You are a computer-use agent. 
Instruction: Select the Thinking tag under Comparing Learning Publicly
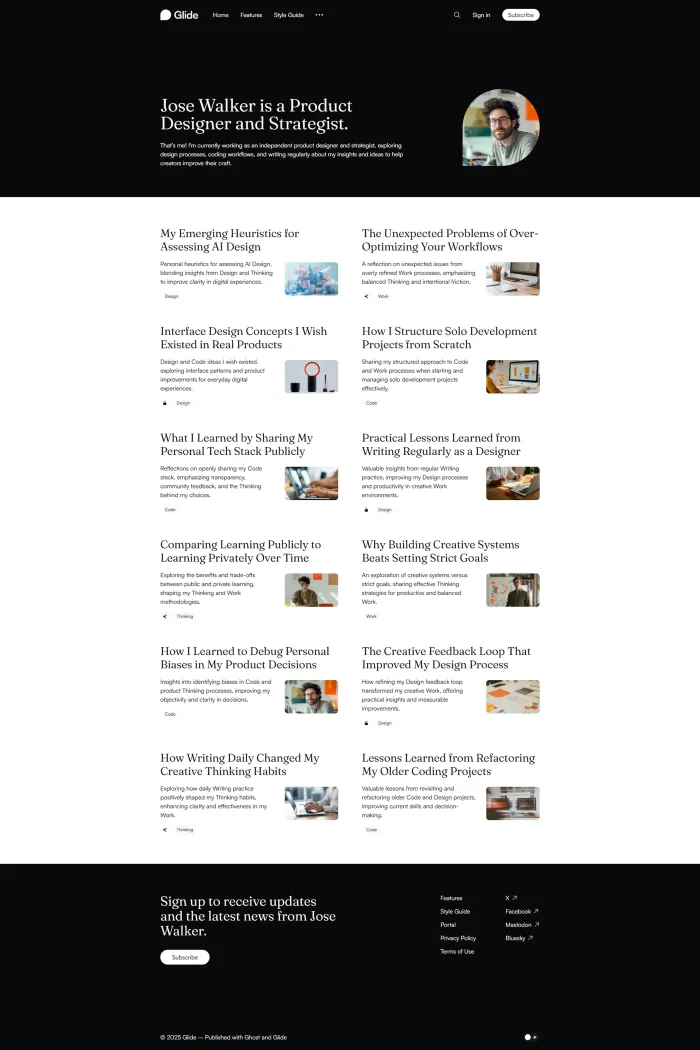[x=185, y=616]
